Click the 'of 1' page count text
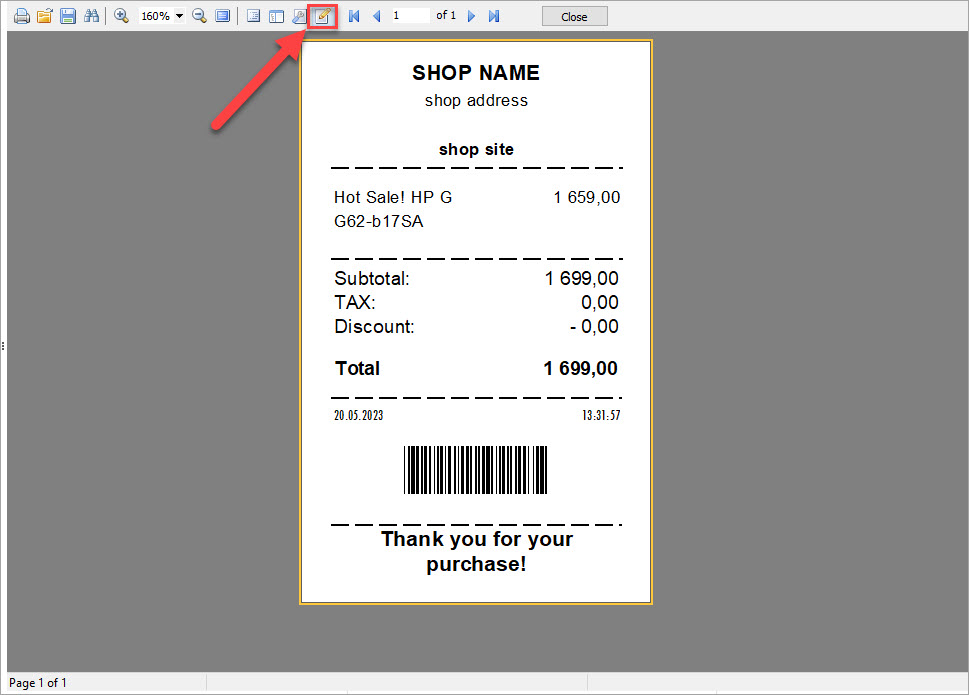 click(446, 15)
